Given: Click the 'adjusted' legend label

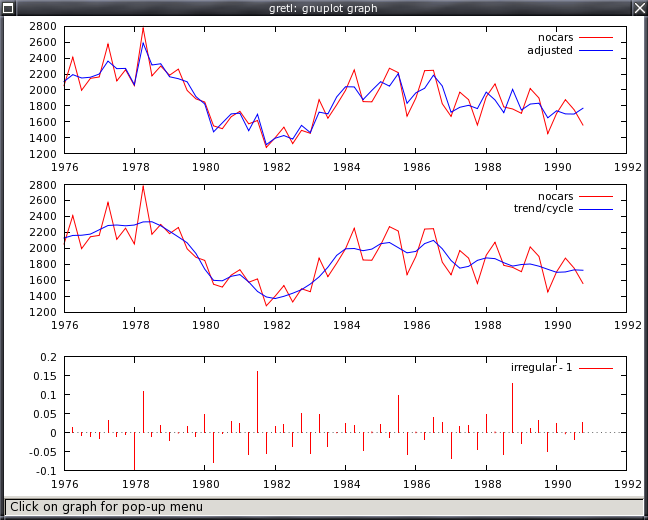Looking at the screenshot, I should (549, 49).
